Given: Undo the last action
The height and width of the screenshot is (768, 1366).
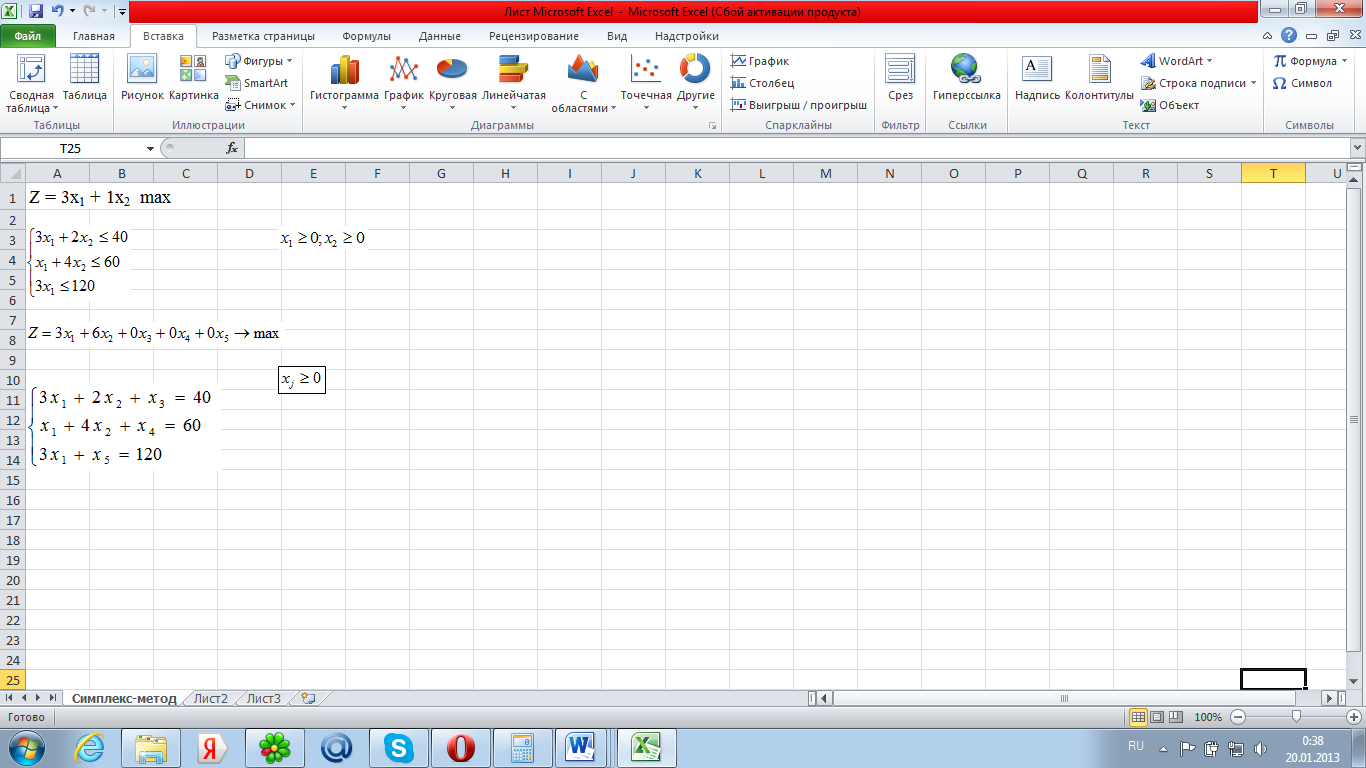Looking at the screenshot, I should point(58,12).
